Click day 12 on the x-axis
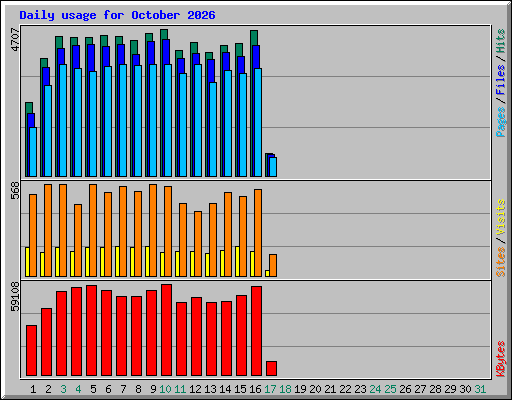The width and height of the screenshot is (512, 400). [x=195, y=389]
